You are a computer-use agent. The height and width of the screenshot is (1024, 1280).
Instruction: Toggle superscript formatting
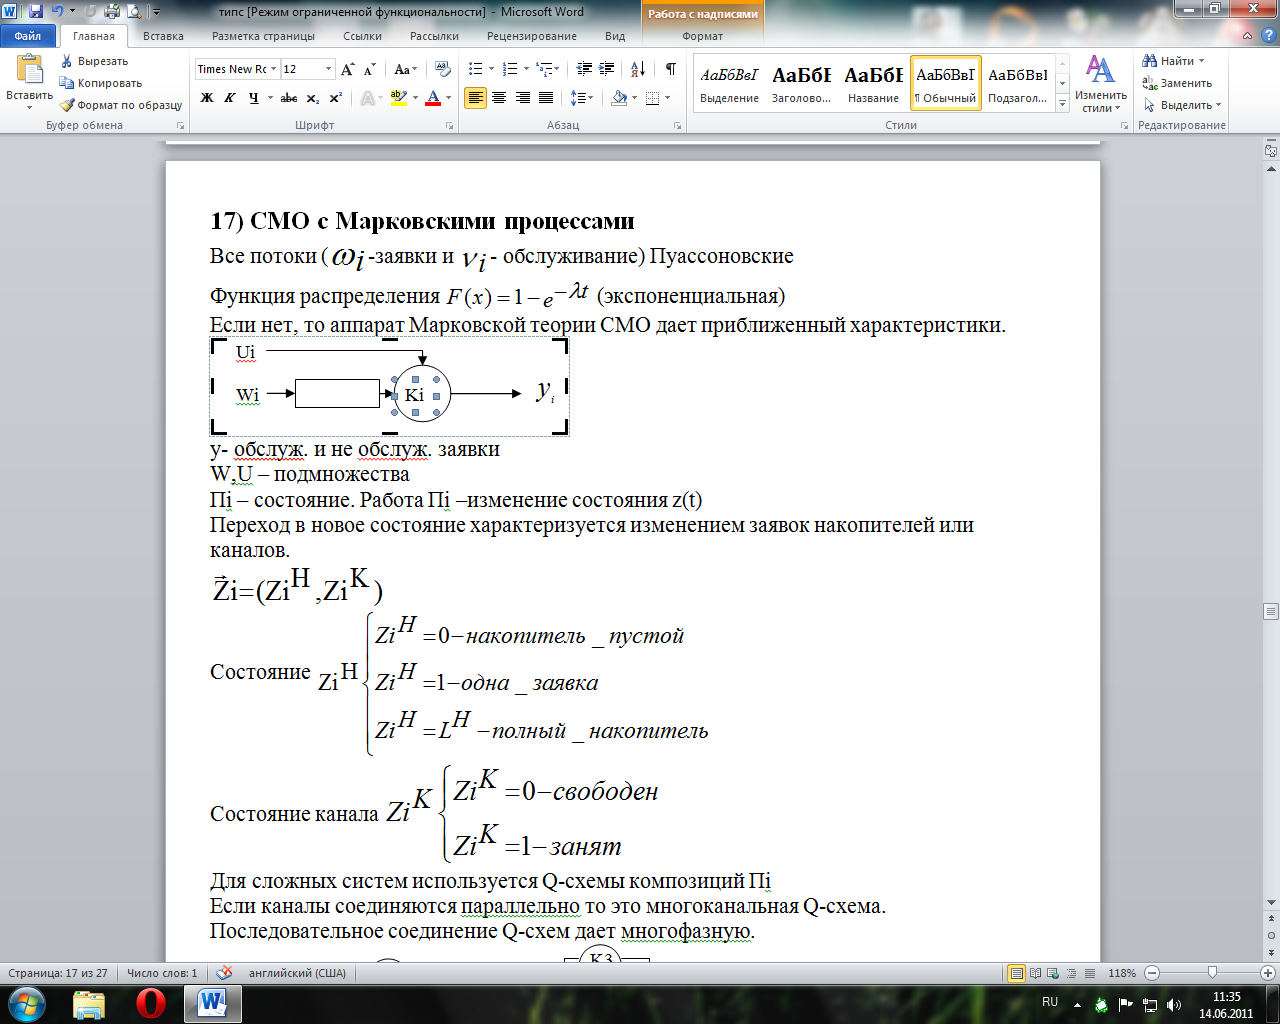[335, 98]
